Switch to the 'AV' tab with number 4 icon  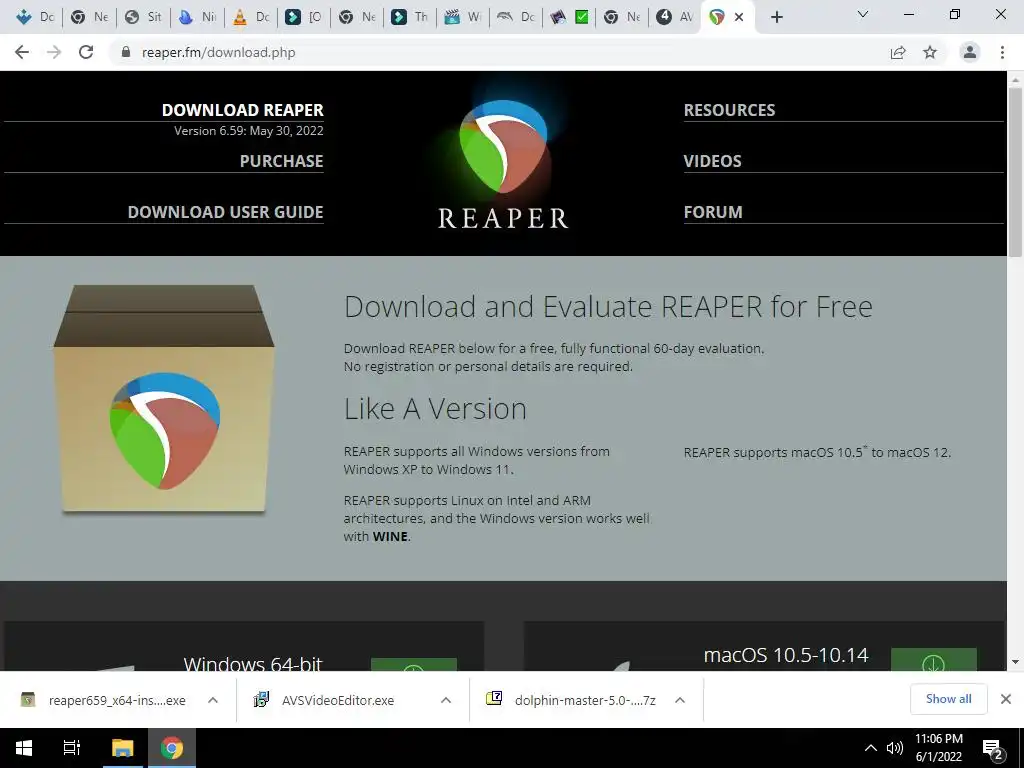coord(675,17)
